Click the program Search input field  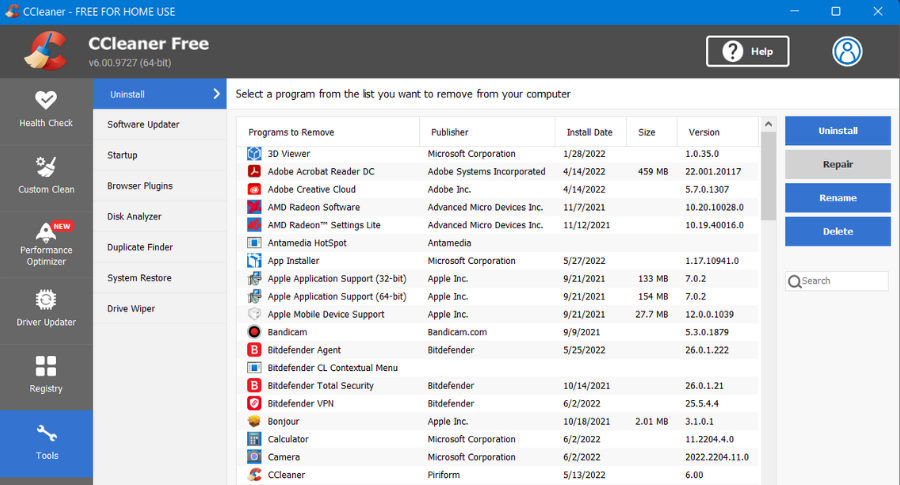coord(836,281)
